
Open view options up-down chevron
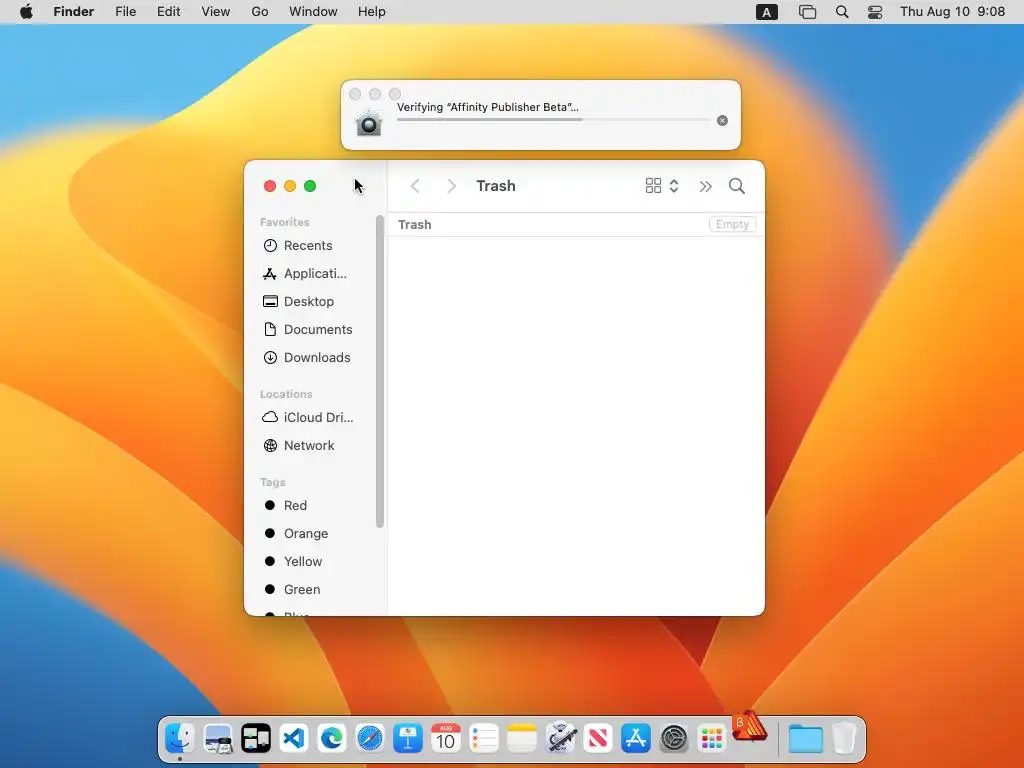point(674,186)
